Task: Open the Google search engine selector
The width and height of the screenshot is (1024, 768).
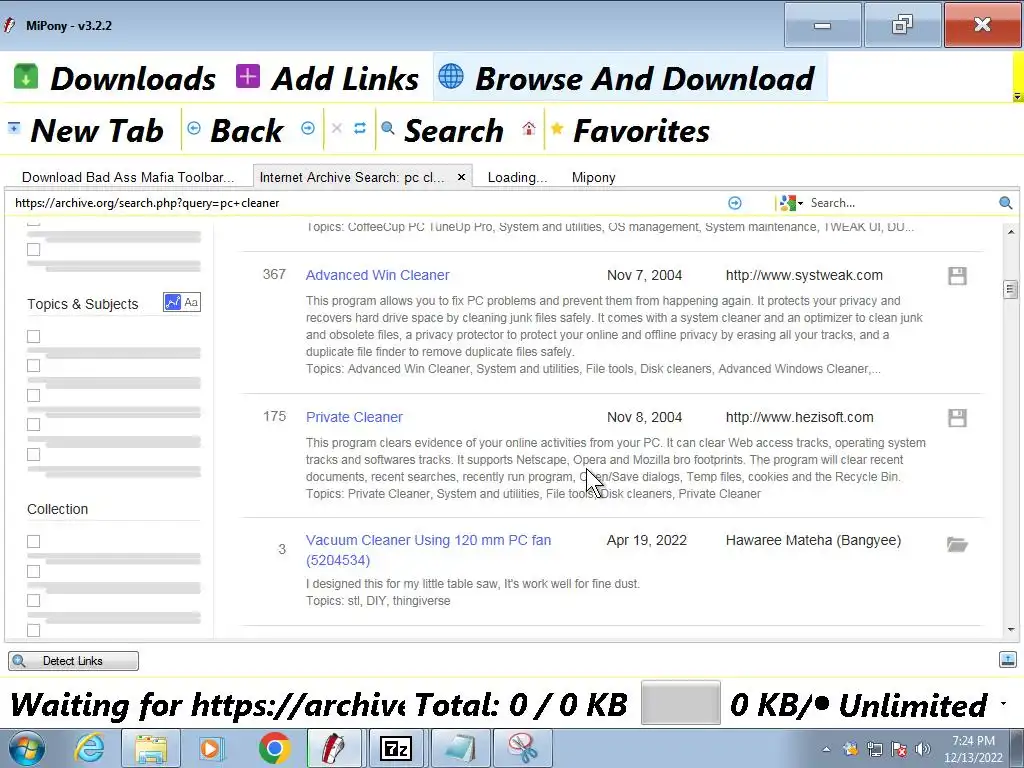Action: [791, 203]
